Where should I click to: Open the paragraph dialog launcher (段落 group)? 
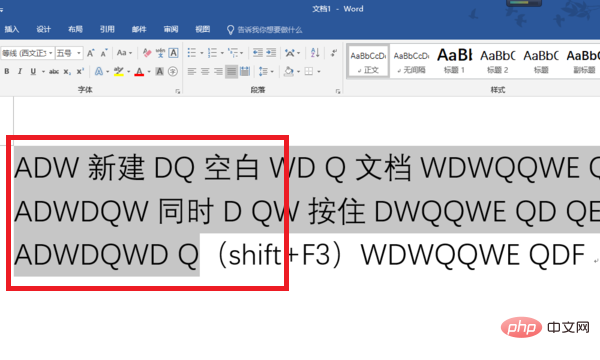pos(338,91)
